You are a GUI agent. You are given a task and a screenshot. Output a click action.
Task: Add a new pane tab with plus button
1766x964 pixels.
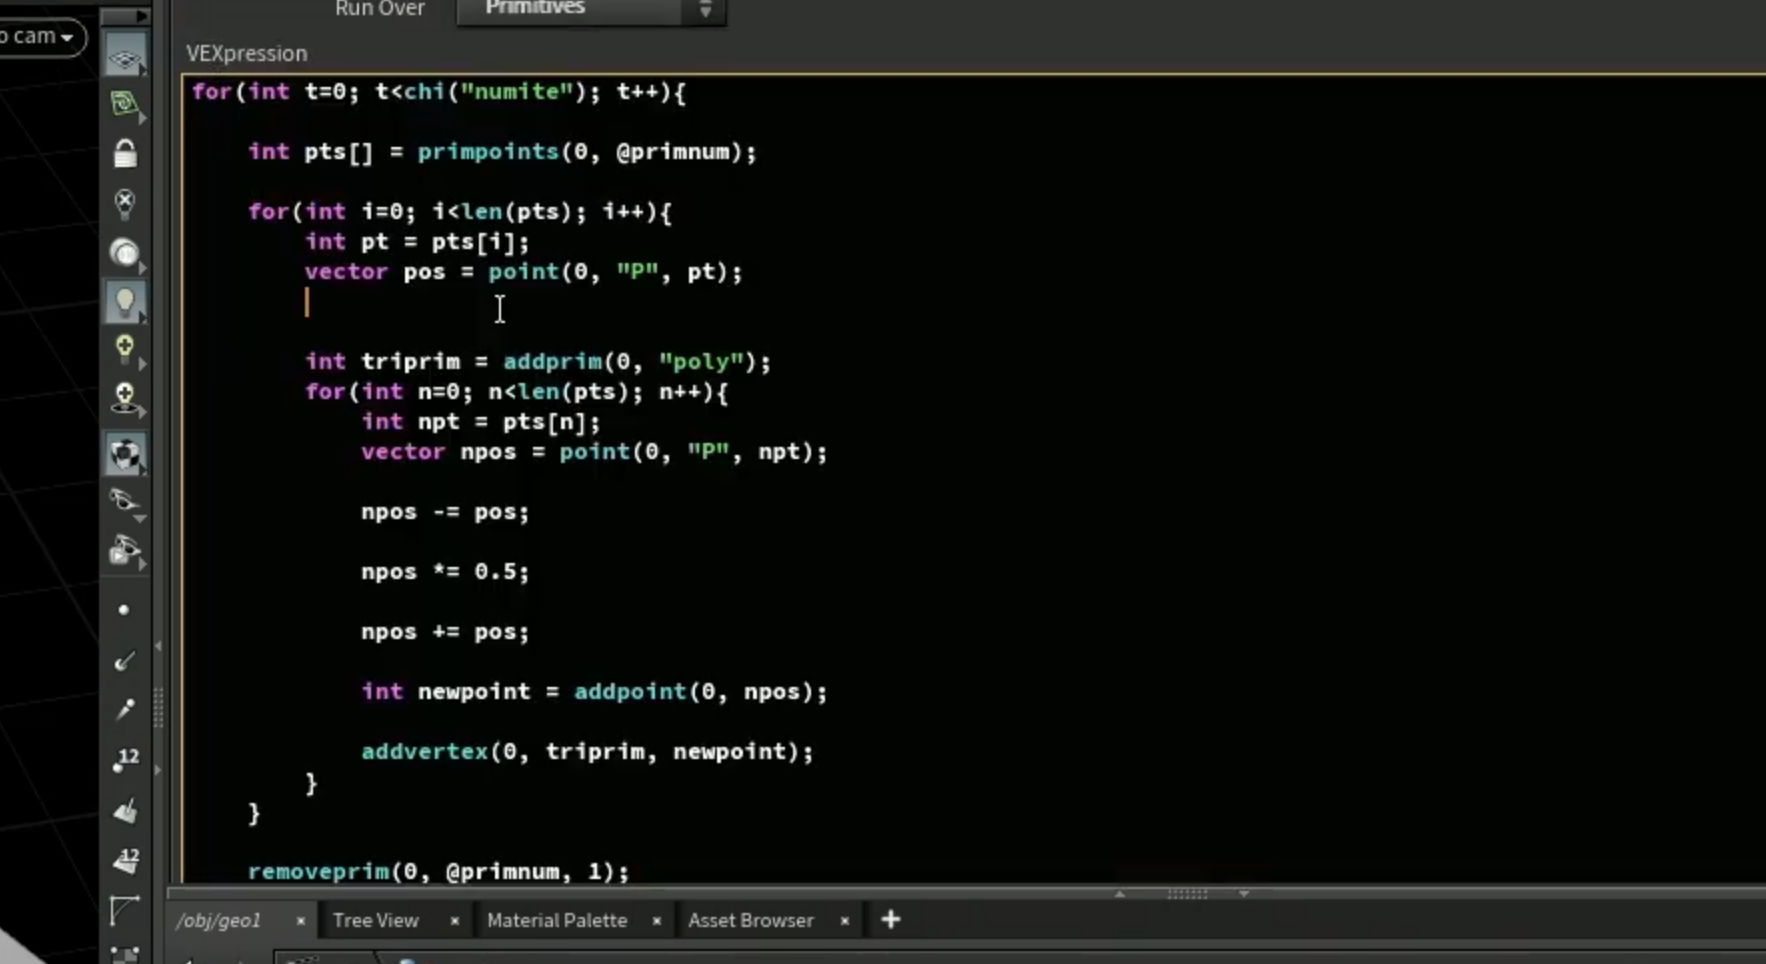pyautogui.click(x=891, y=919)
